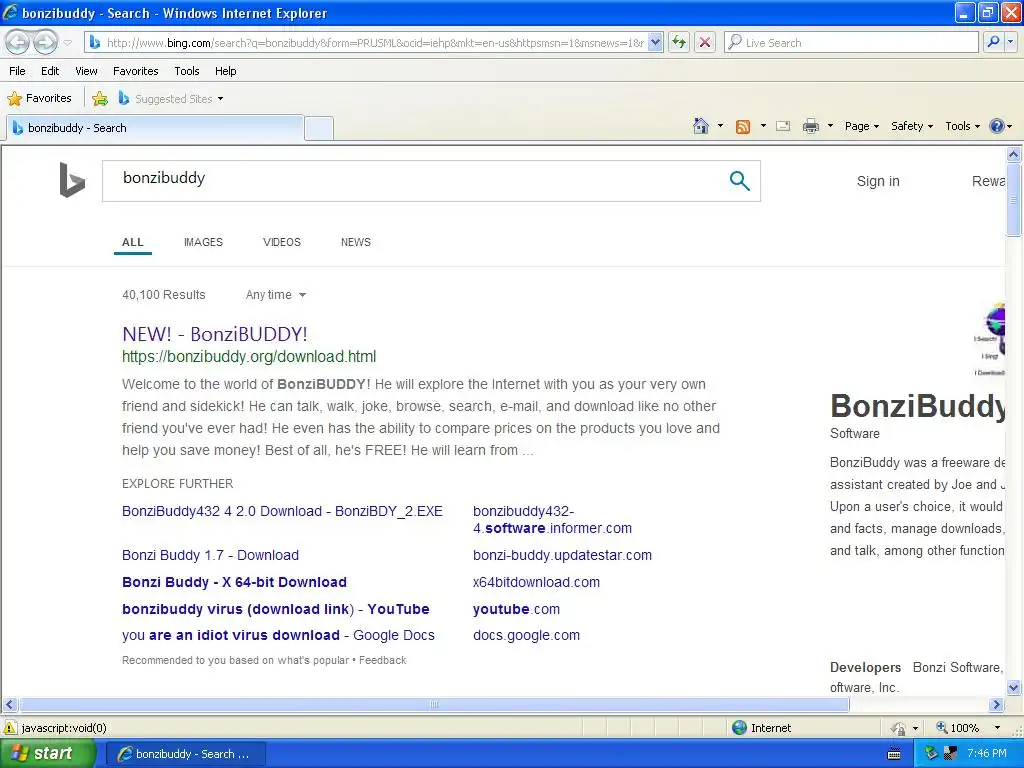Click the Read Mail envelope icon
Image resolution: width=1024 pixels, height=768 pixels.
click(x=783, y=126)
